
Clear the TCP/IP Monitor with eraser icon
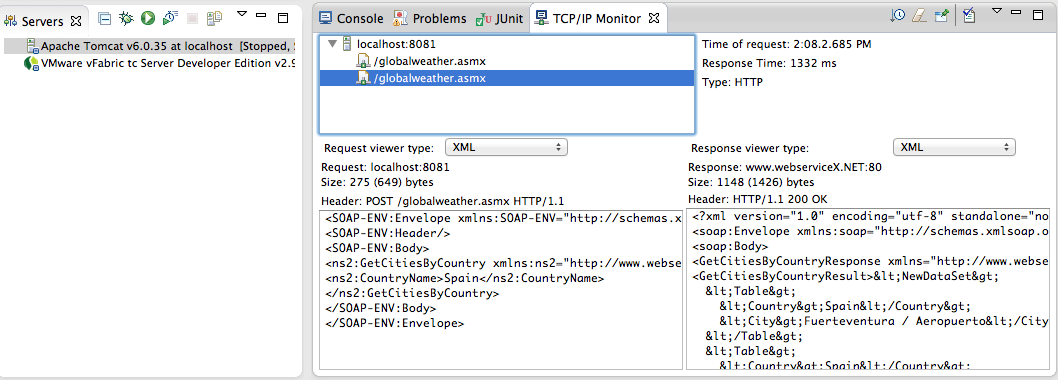pyautogui.click(x=919, y=16)
